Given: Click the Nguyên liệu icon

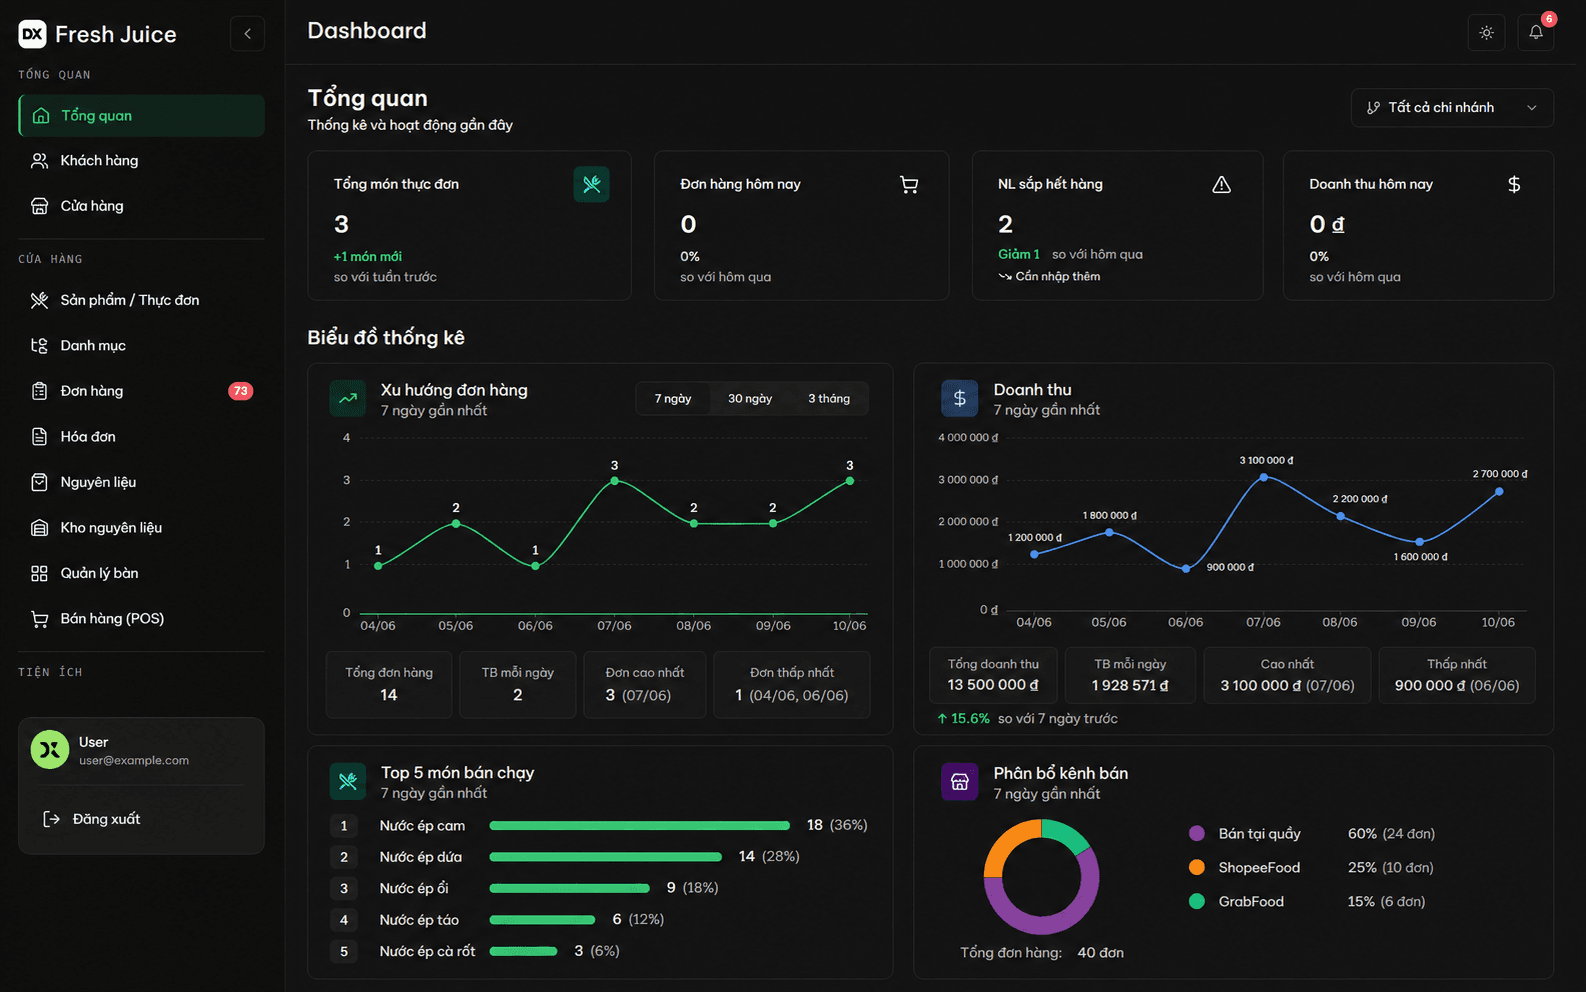Looking at the screenshot, I should (x=40, y=482).
